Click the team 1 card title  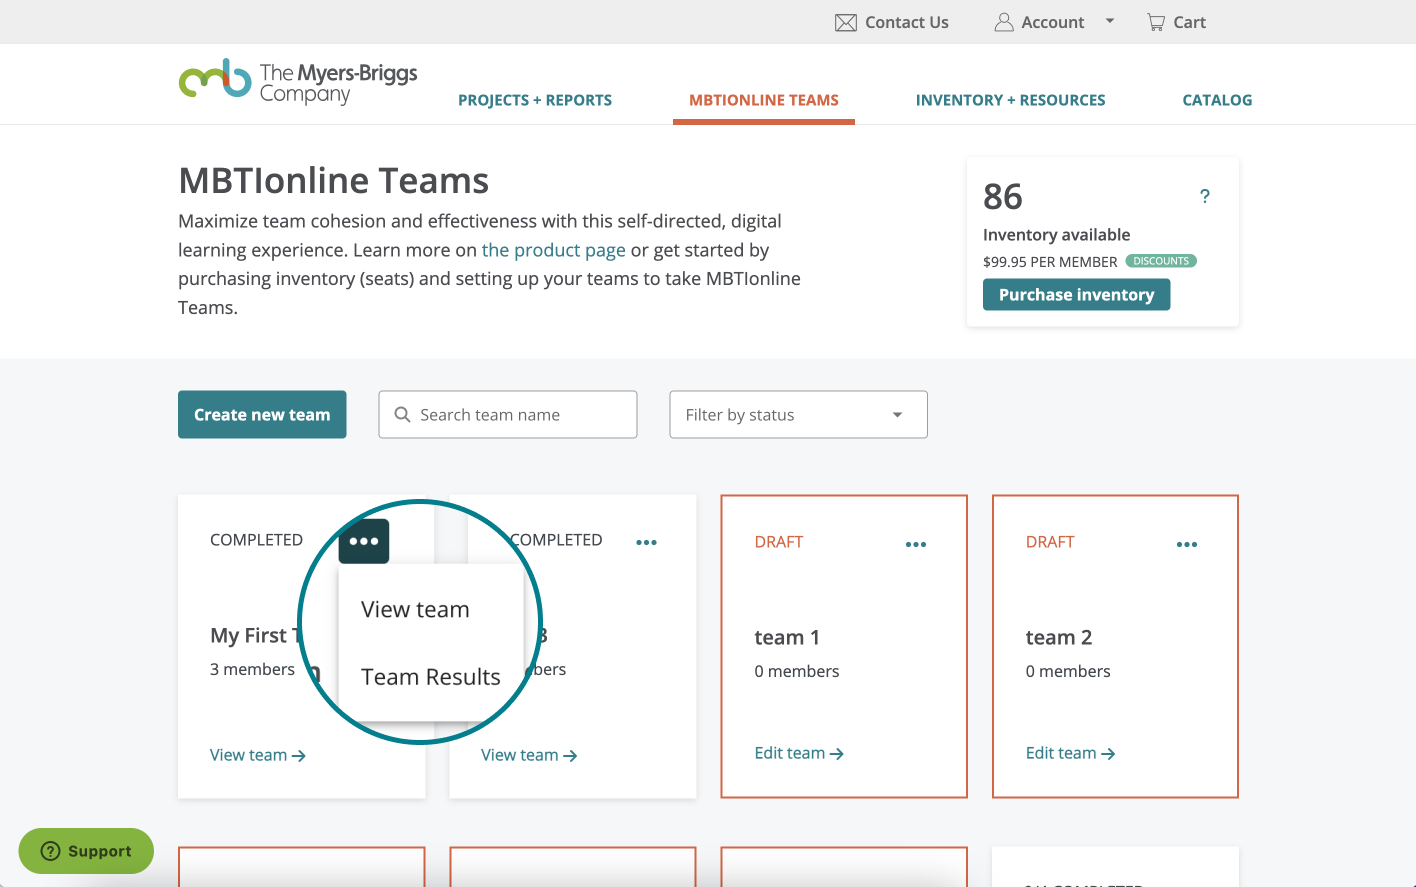click(x=787, y=637)
